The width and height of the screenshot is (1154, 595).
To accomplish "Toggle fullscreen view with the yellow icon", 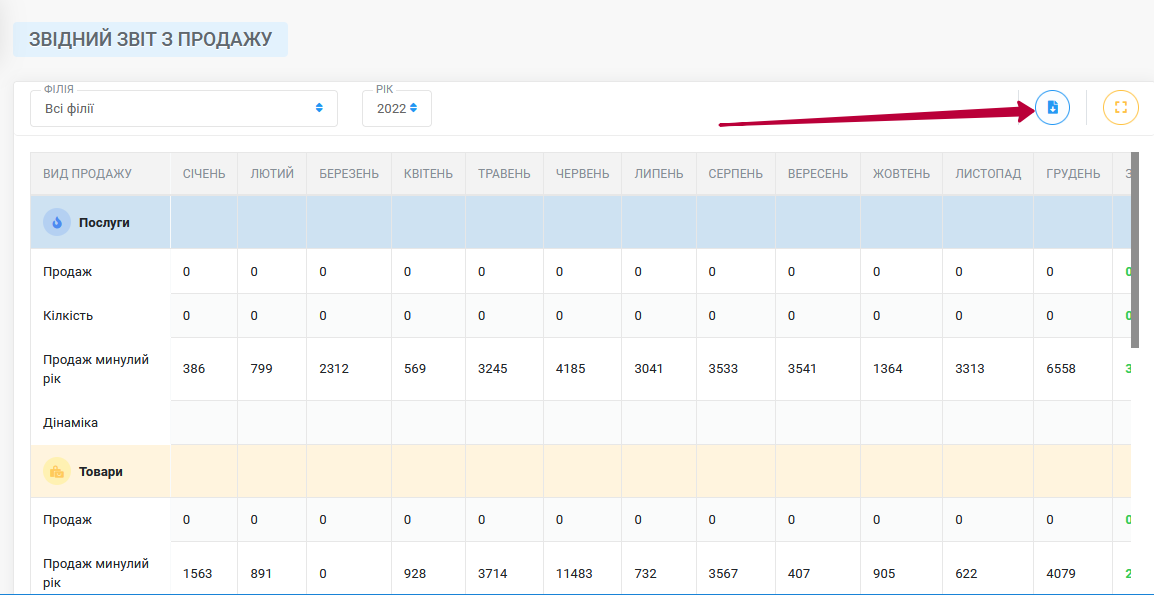I will [1120, 108].
